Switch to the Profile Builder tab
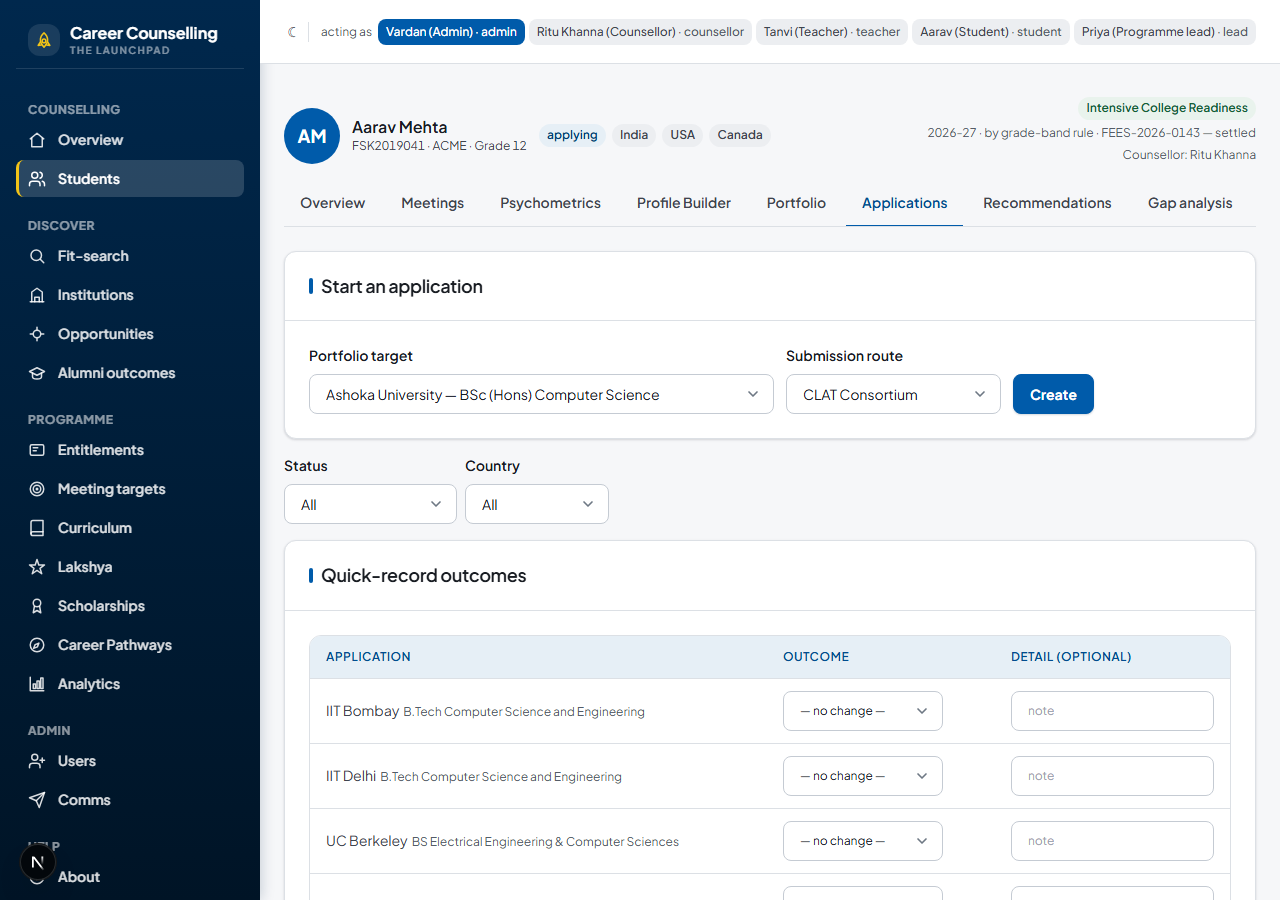The image size is (1280, 900). coord(684,203)
